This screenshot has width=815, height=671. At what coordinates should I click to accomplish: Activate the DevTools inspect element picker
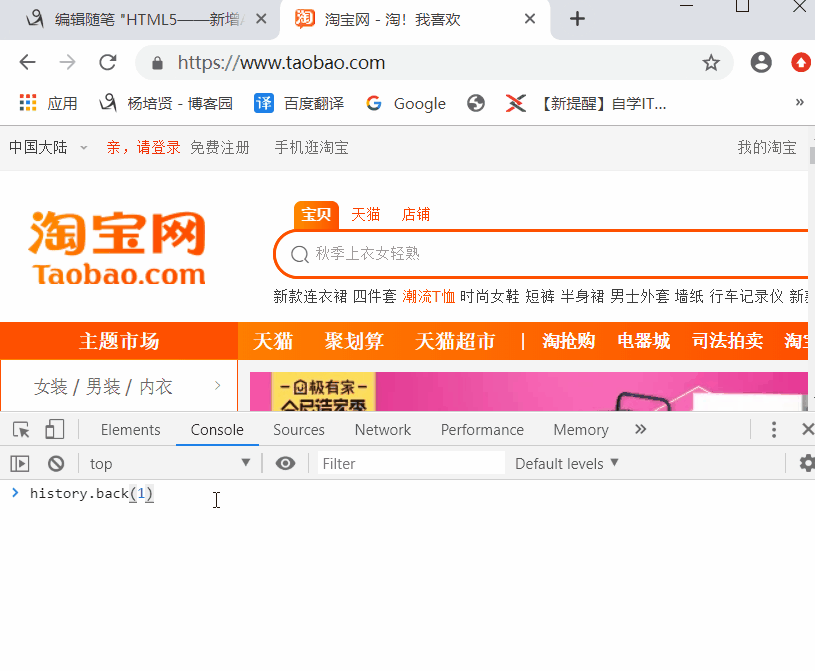click(x=21, y=430)
